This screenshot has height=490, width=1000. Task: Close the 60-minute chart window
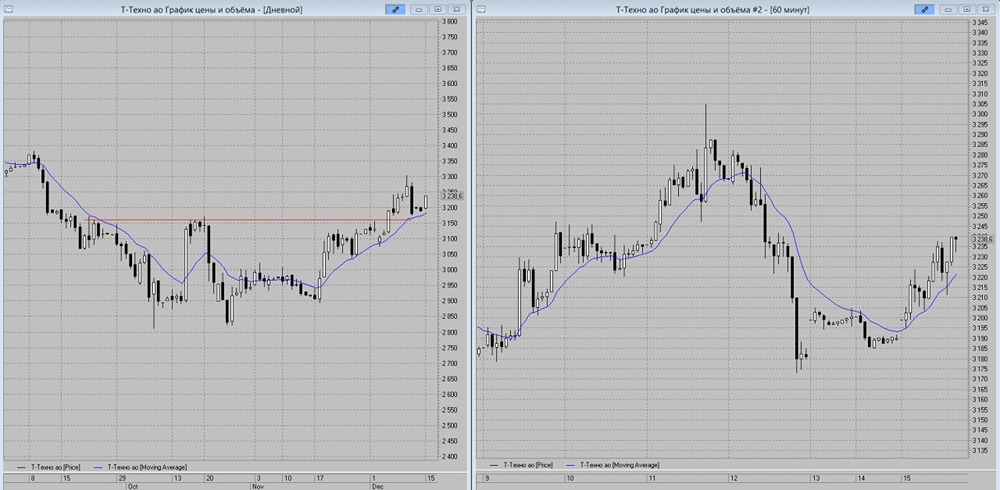pos(985,9)
